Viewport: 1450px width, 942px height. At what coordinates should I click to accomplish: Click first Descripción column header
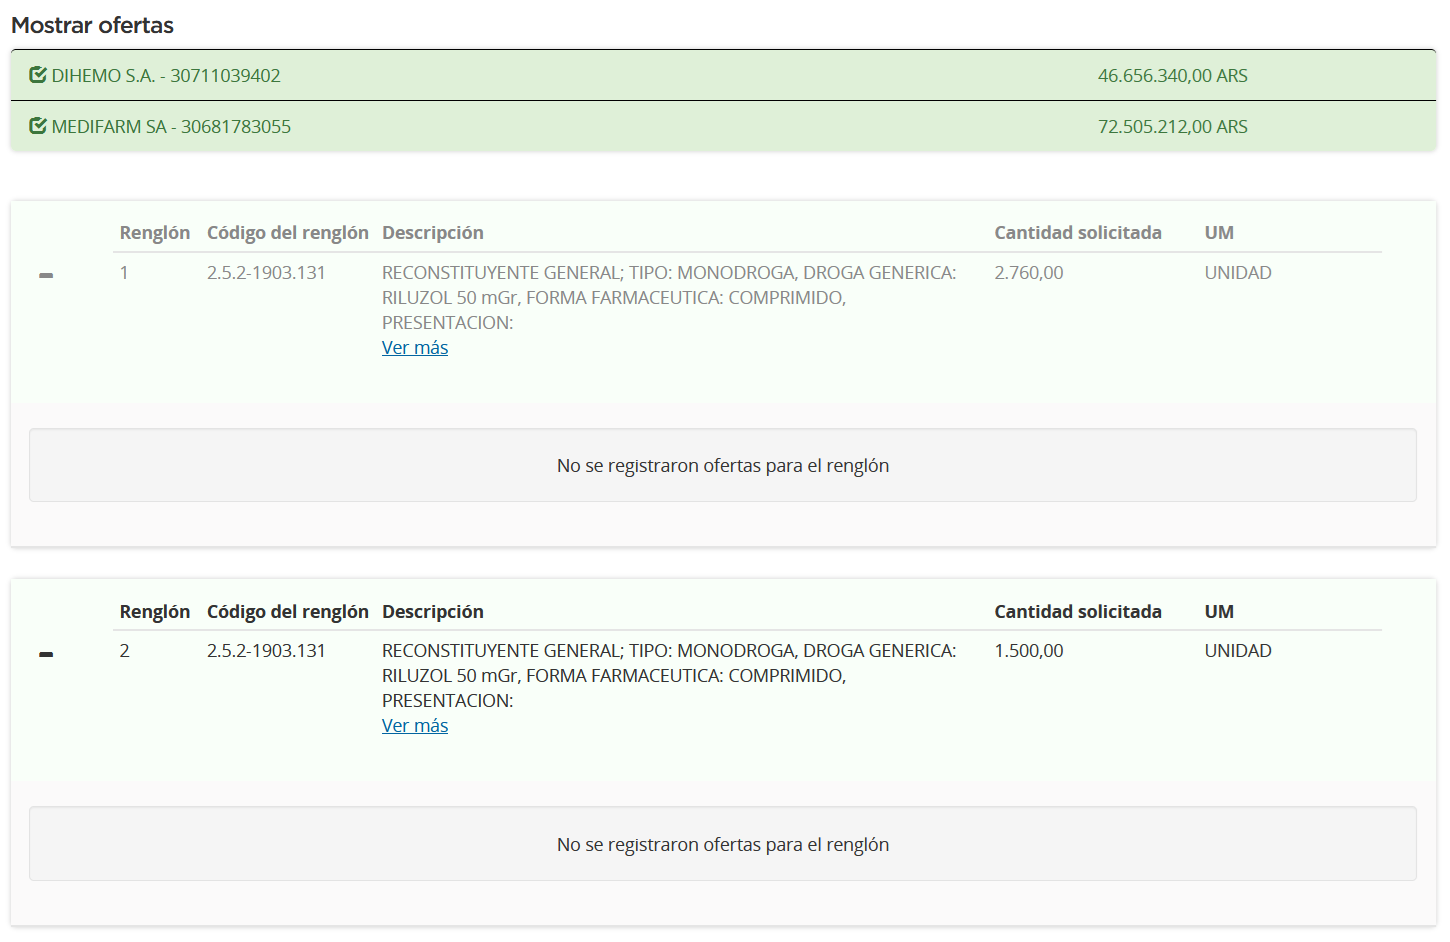[433, 233]
